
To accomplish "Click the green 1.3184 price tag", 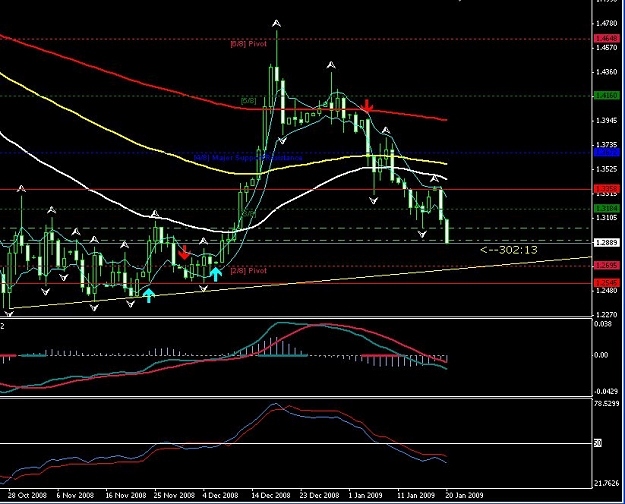I will coord(607,208).
